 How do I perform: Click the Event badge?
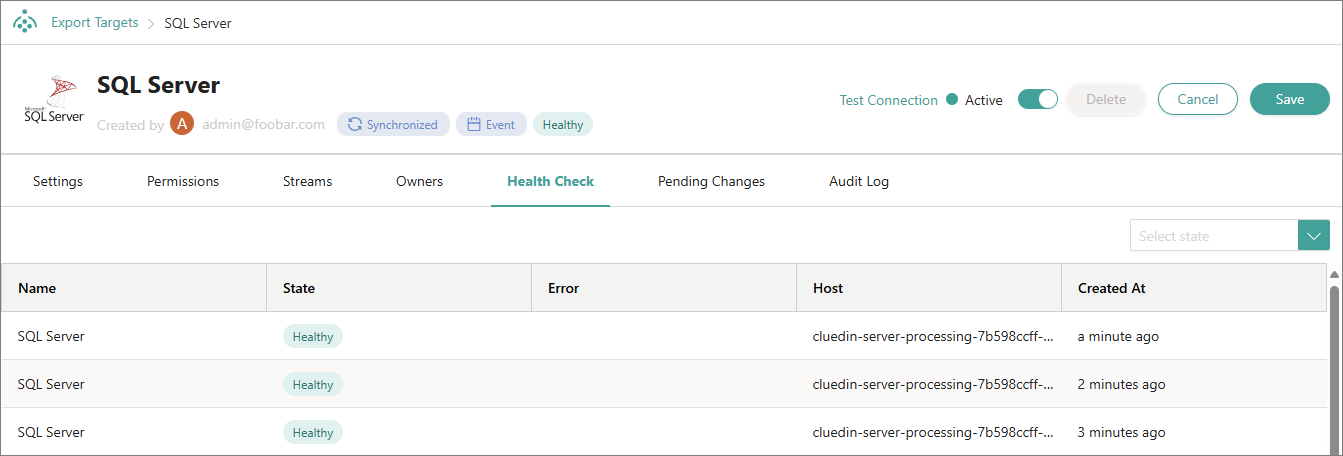(491, 125)
